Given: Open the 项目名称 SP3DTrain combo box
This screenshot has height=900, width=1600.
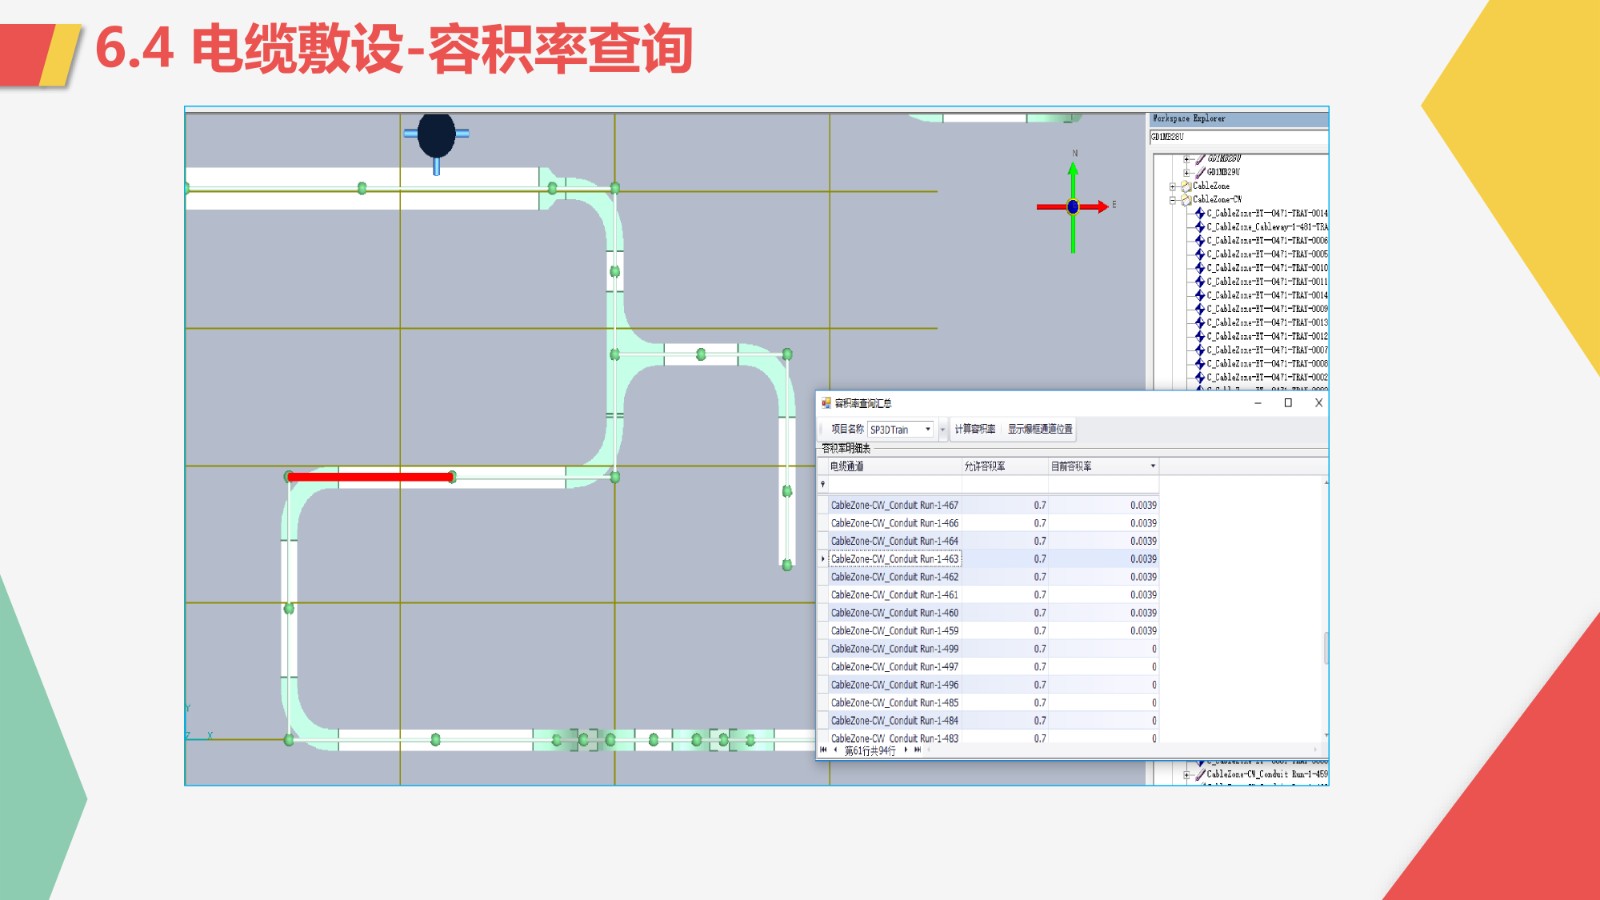Looking at the screenshot, I should [900, 429].
